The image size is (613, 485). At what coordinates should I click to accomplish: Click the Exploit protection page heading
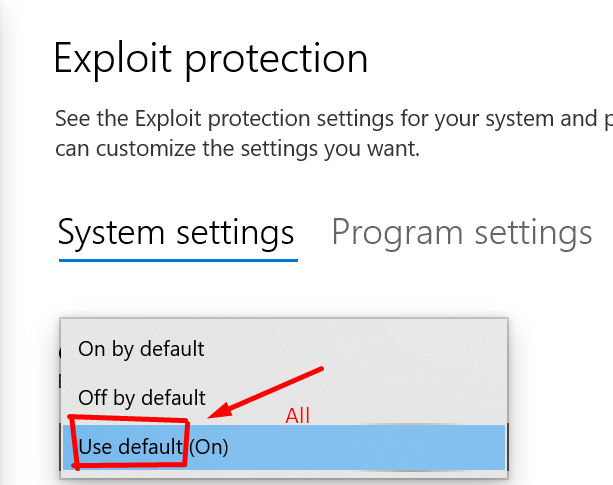[211, 59]
